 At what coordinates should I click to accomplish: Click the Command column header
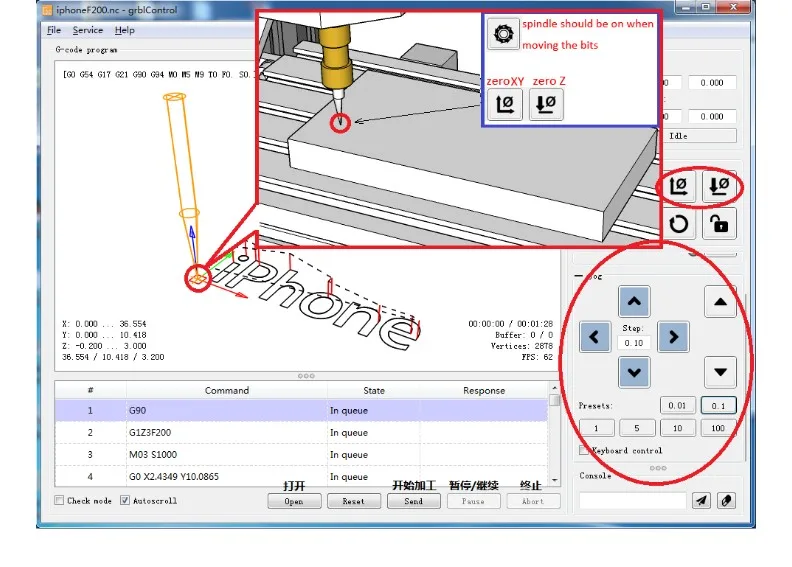click(x=227, y=390)
